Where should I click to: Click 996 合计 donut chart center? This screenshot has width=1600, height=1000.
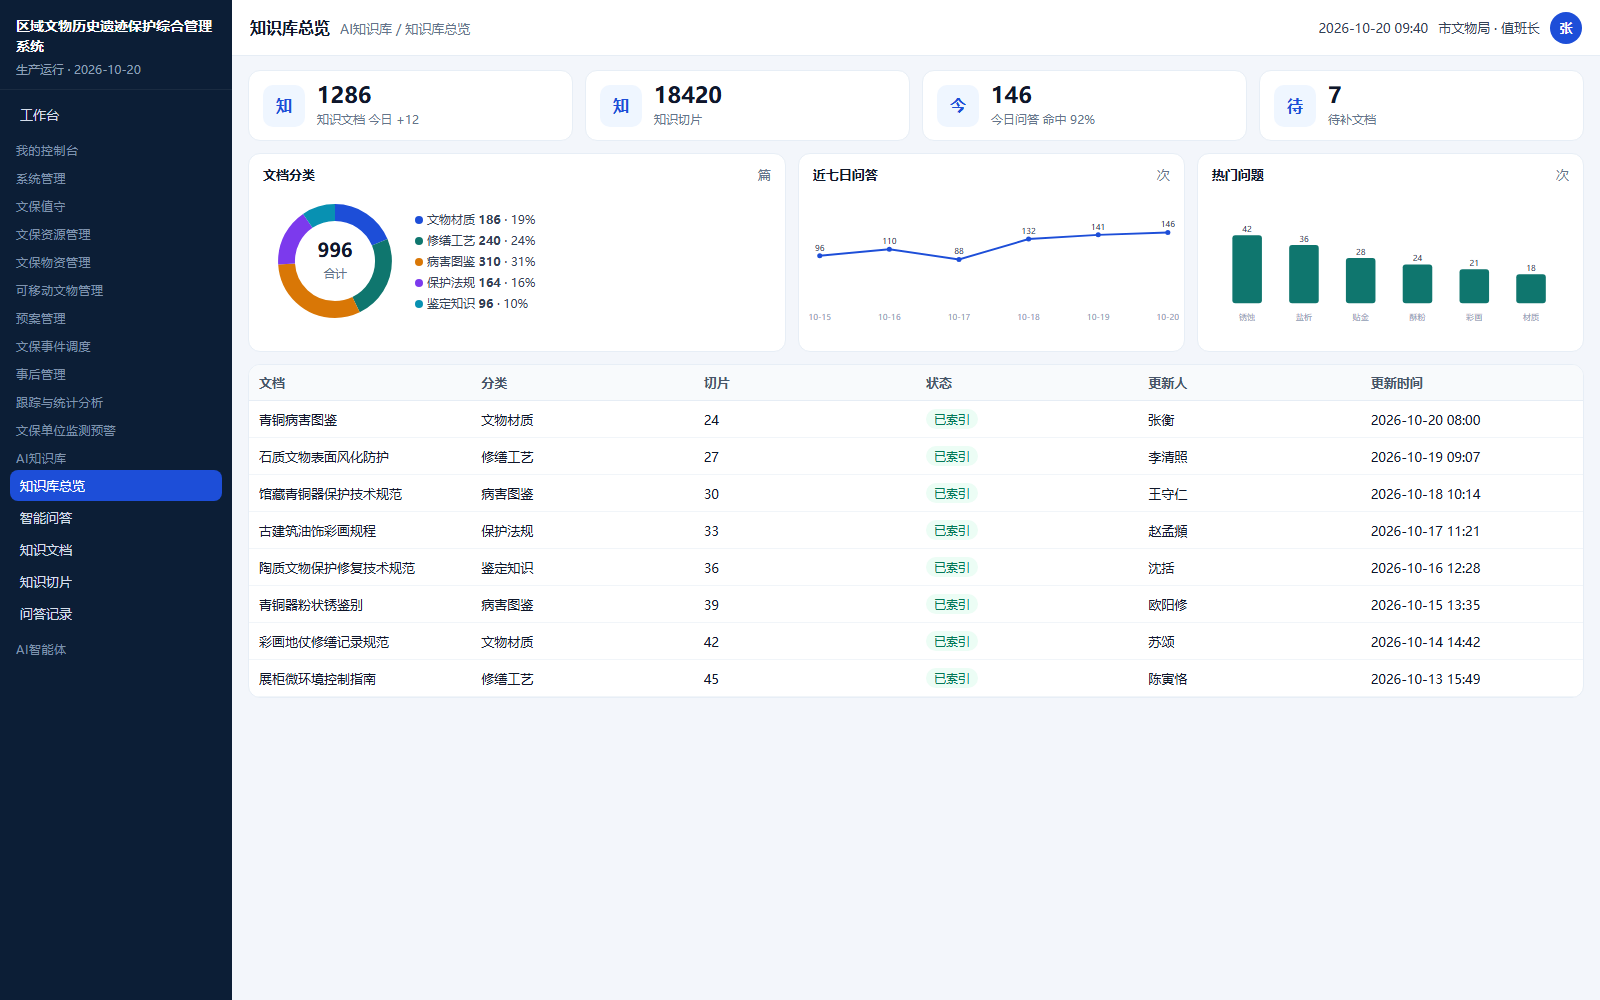click(x=335, y=260)
